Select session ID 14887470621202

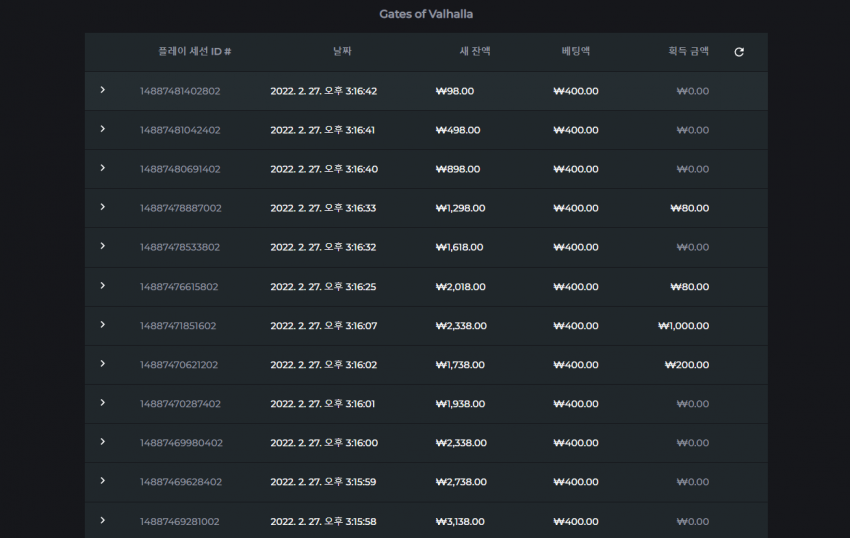(x=179, y=365)
